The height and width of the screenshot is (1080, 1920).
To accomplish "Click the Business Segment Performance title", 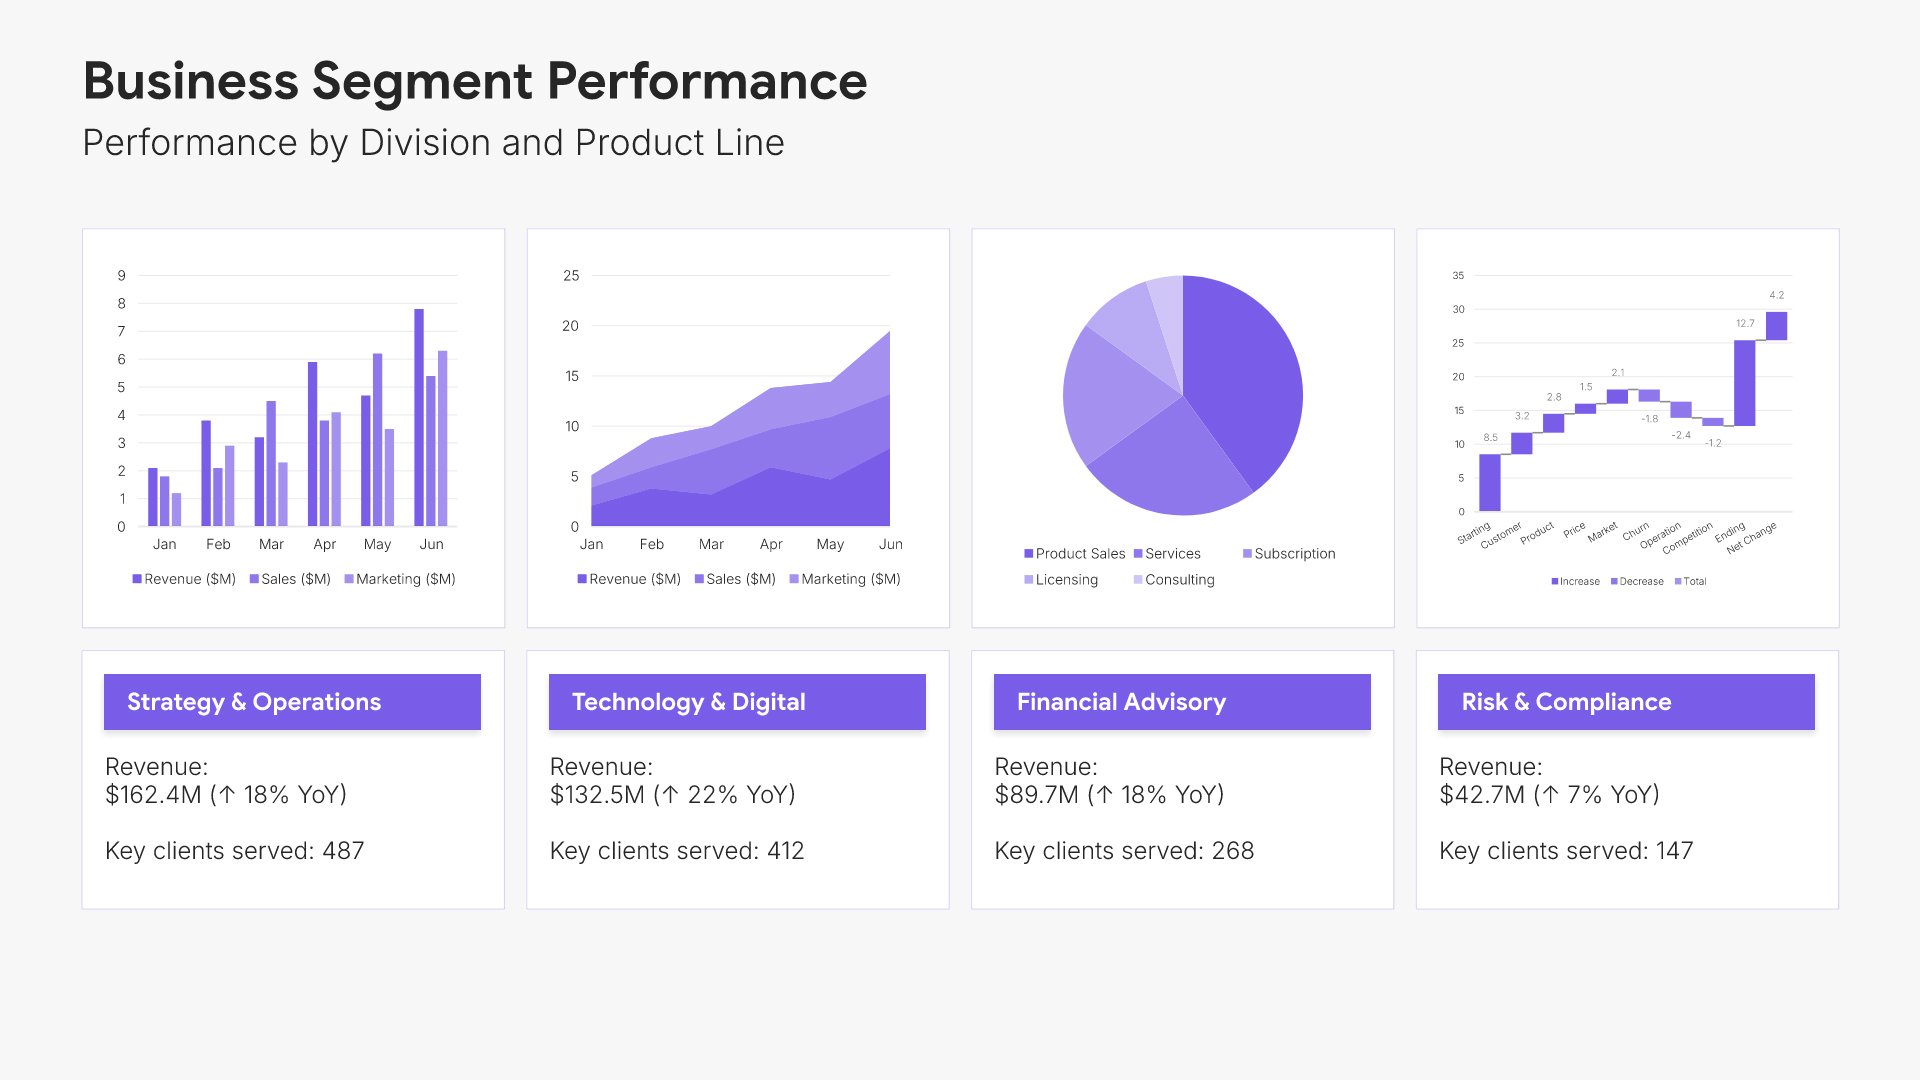I will (475, 81).
